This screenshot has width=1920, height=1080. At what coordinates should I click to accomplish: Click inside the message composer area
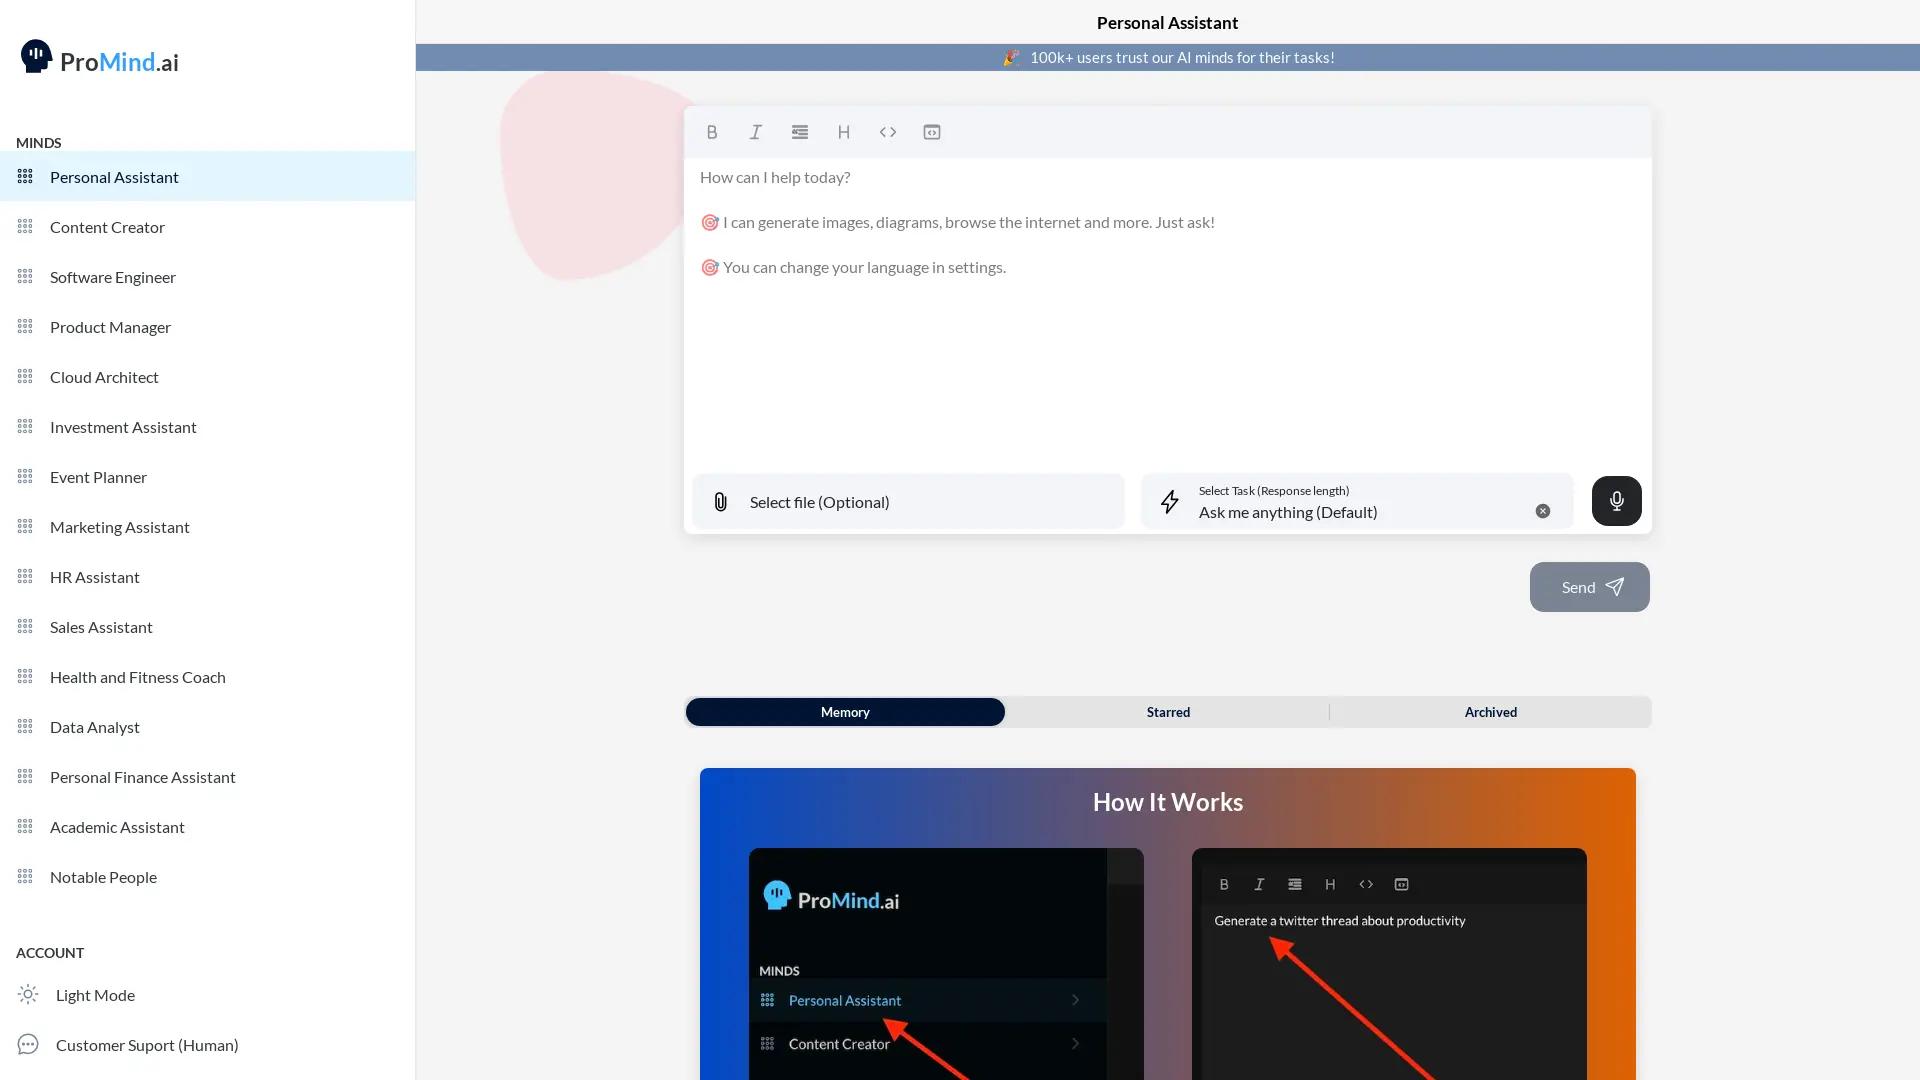tap(1160, 350)
